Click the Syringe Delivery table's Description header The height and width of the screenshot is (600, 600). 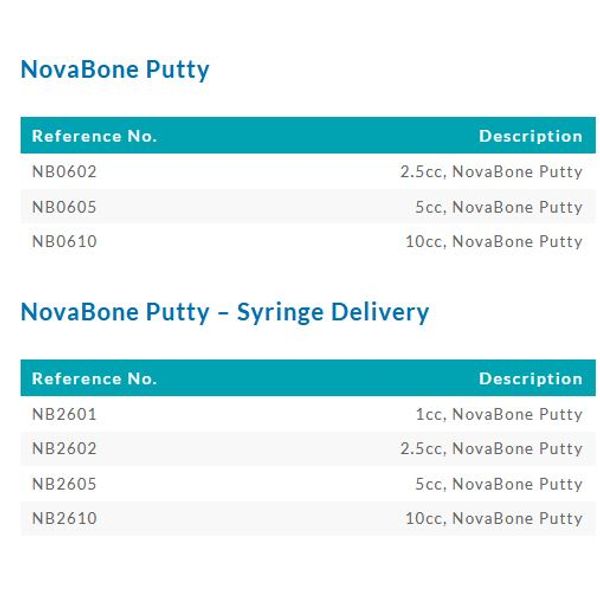[x=531, y=378]
